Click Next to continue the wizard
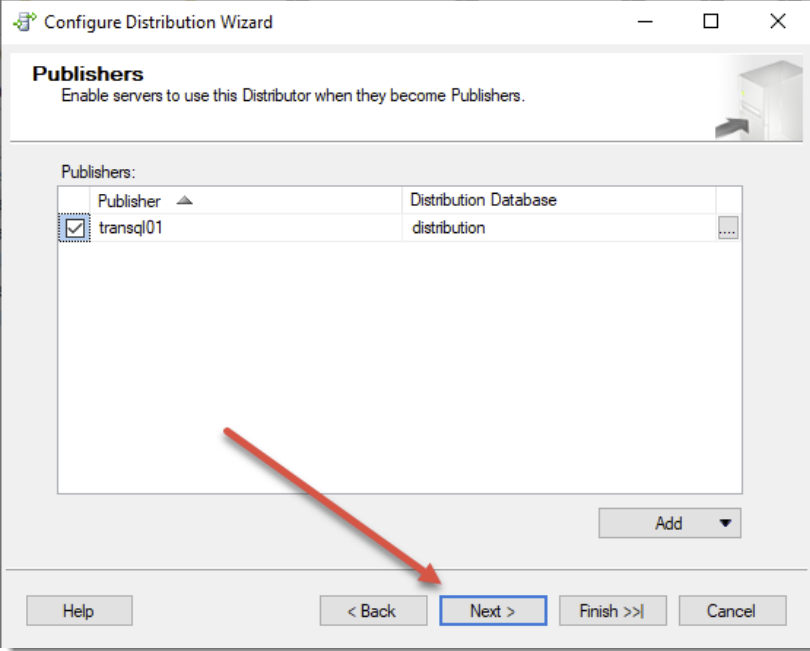 [493, 611]
